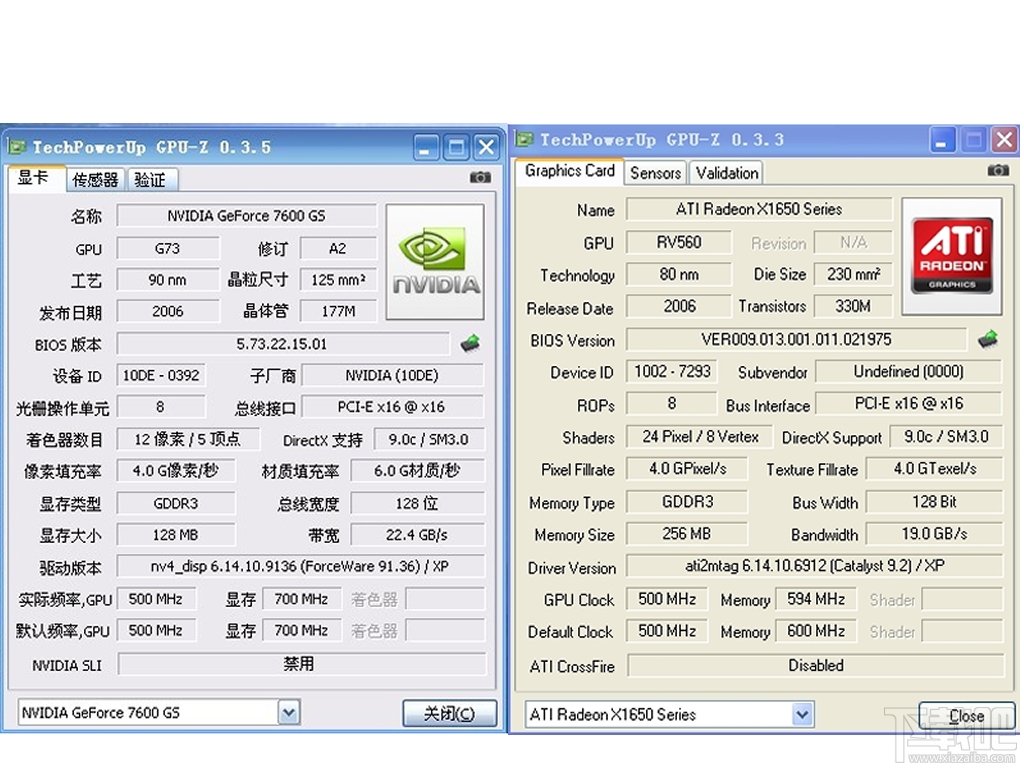Click shaders value 12 像素 / 5 顶点
The image size is (1024, 768).
pos(188,440)
